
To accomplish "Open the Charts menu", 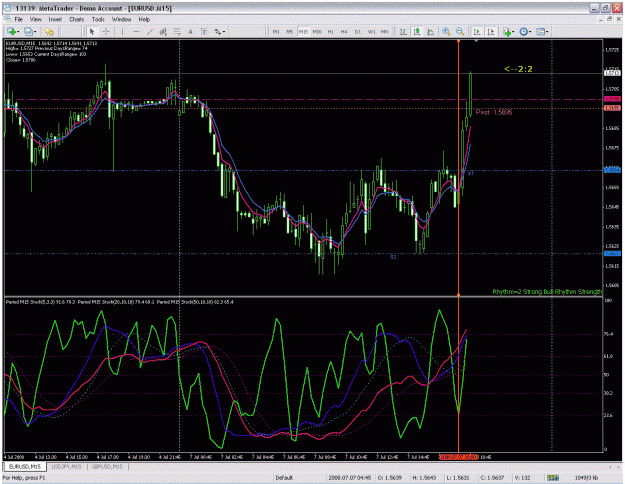I will coord(77,19).
